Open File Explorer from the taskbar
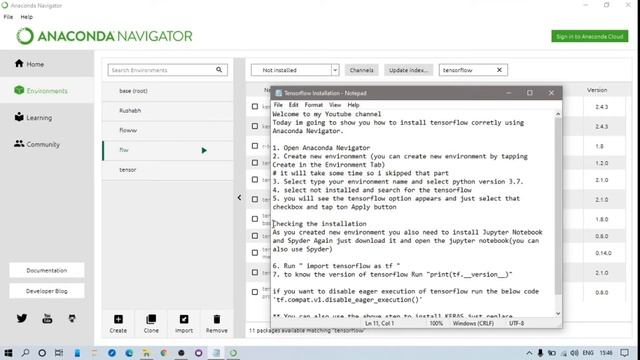This screenshot has height=360, width=640. coord(146,353)
